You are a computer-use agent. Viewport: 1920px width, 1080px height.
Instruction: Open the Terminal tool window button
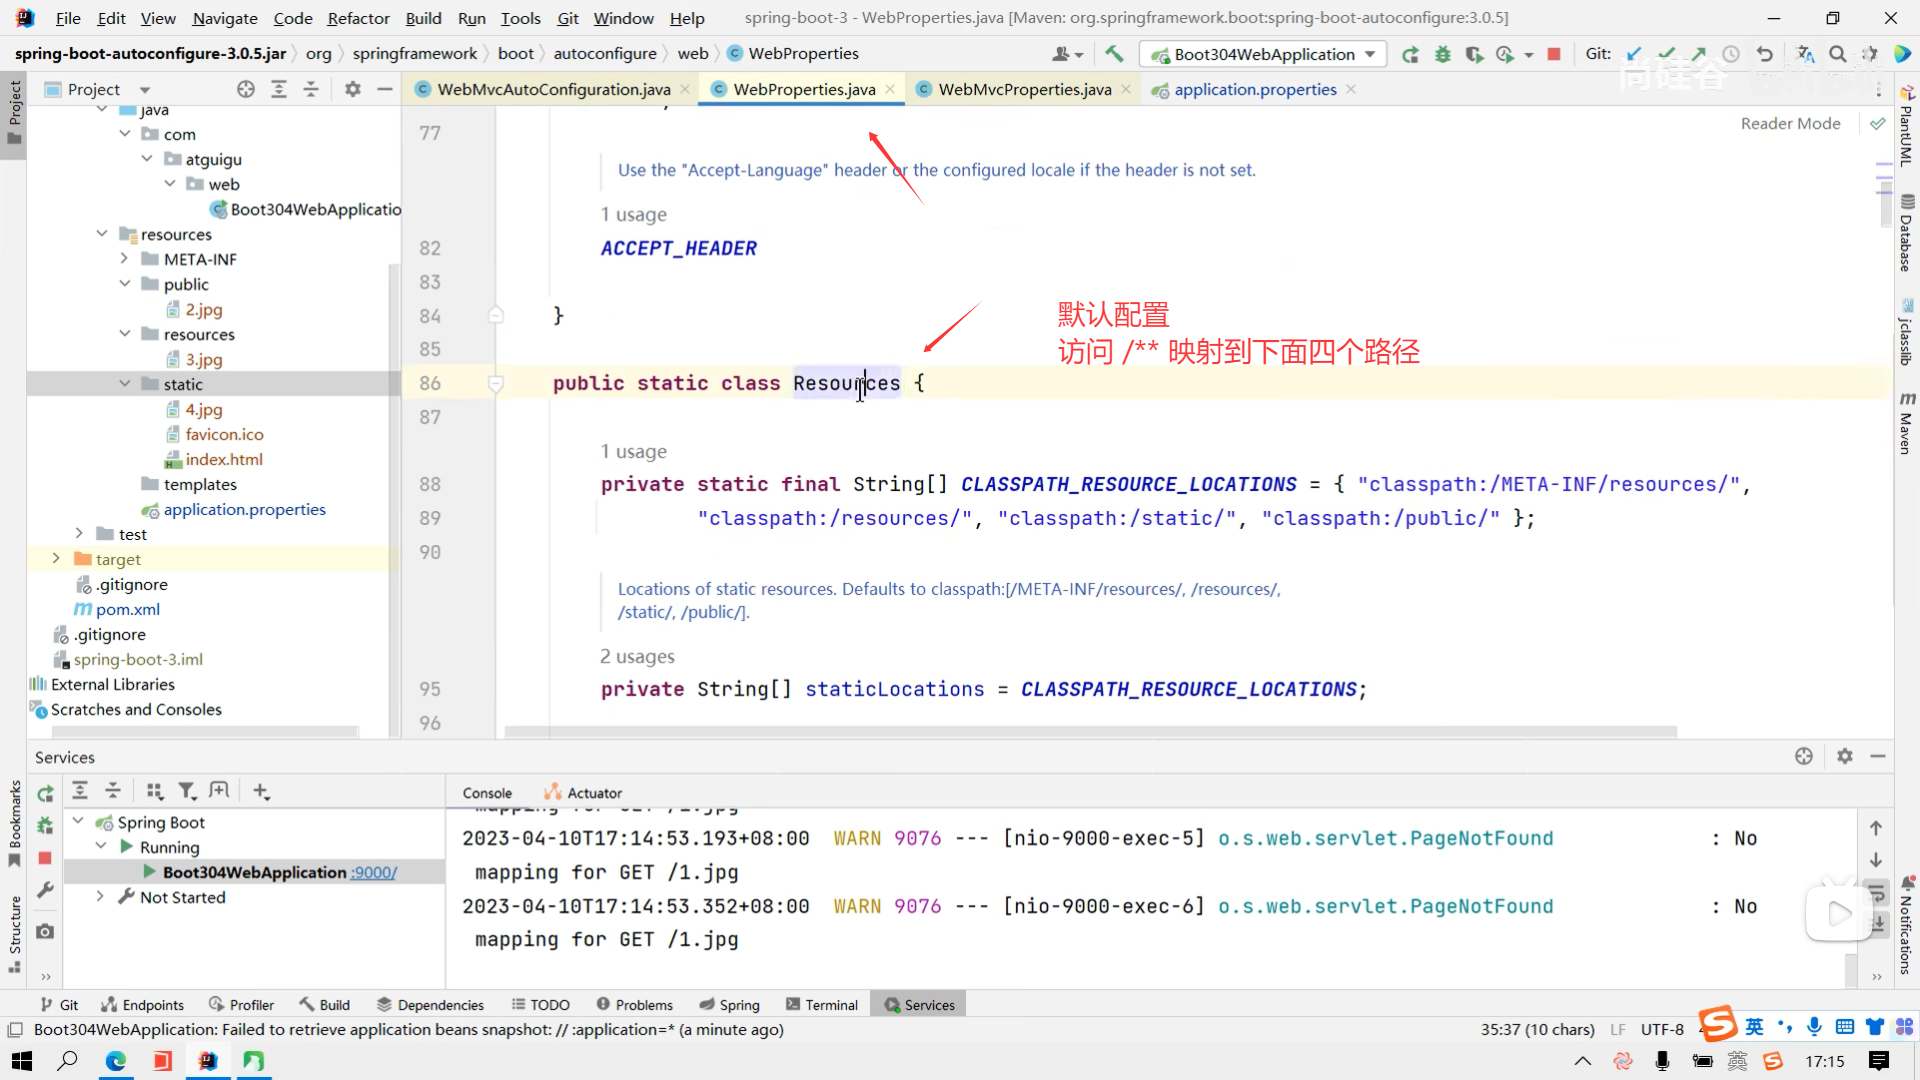(x=822, y=1004)
